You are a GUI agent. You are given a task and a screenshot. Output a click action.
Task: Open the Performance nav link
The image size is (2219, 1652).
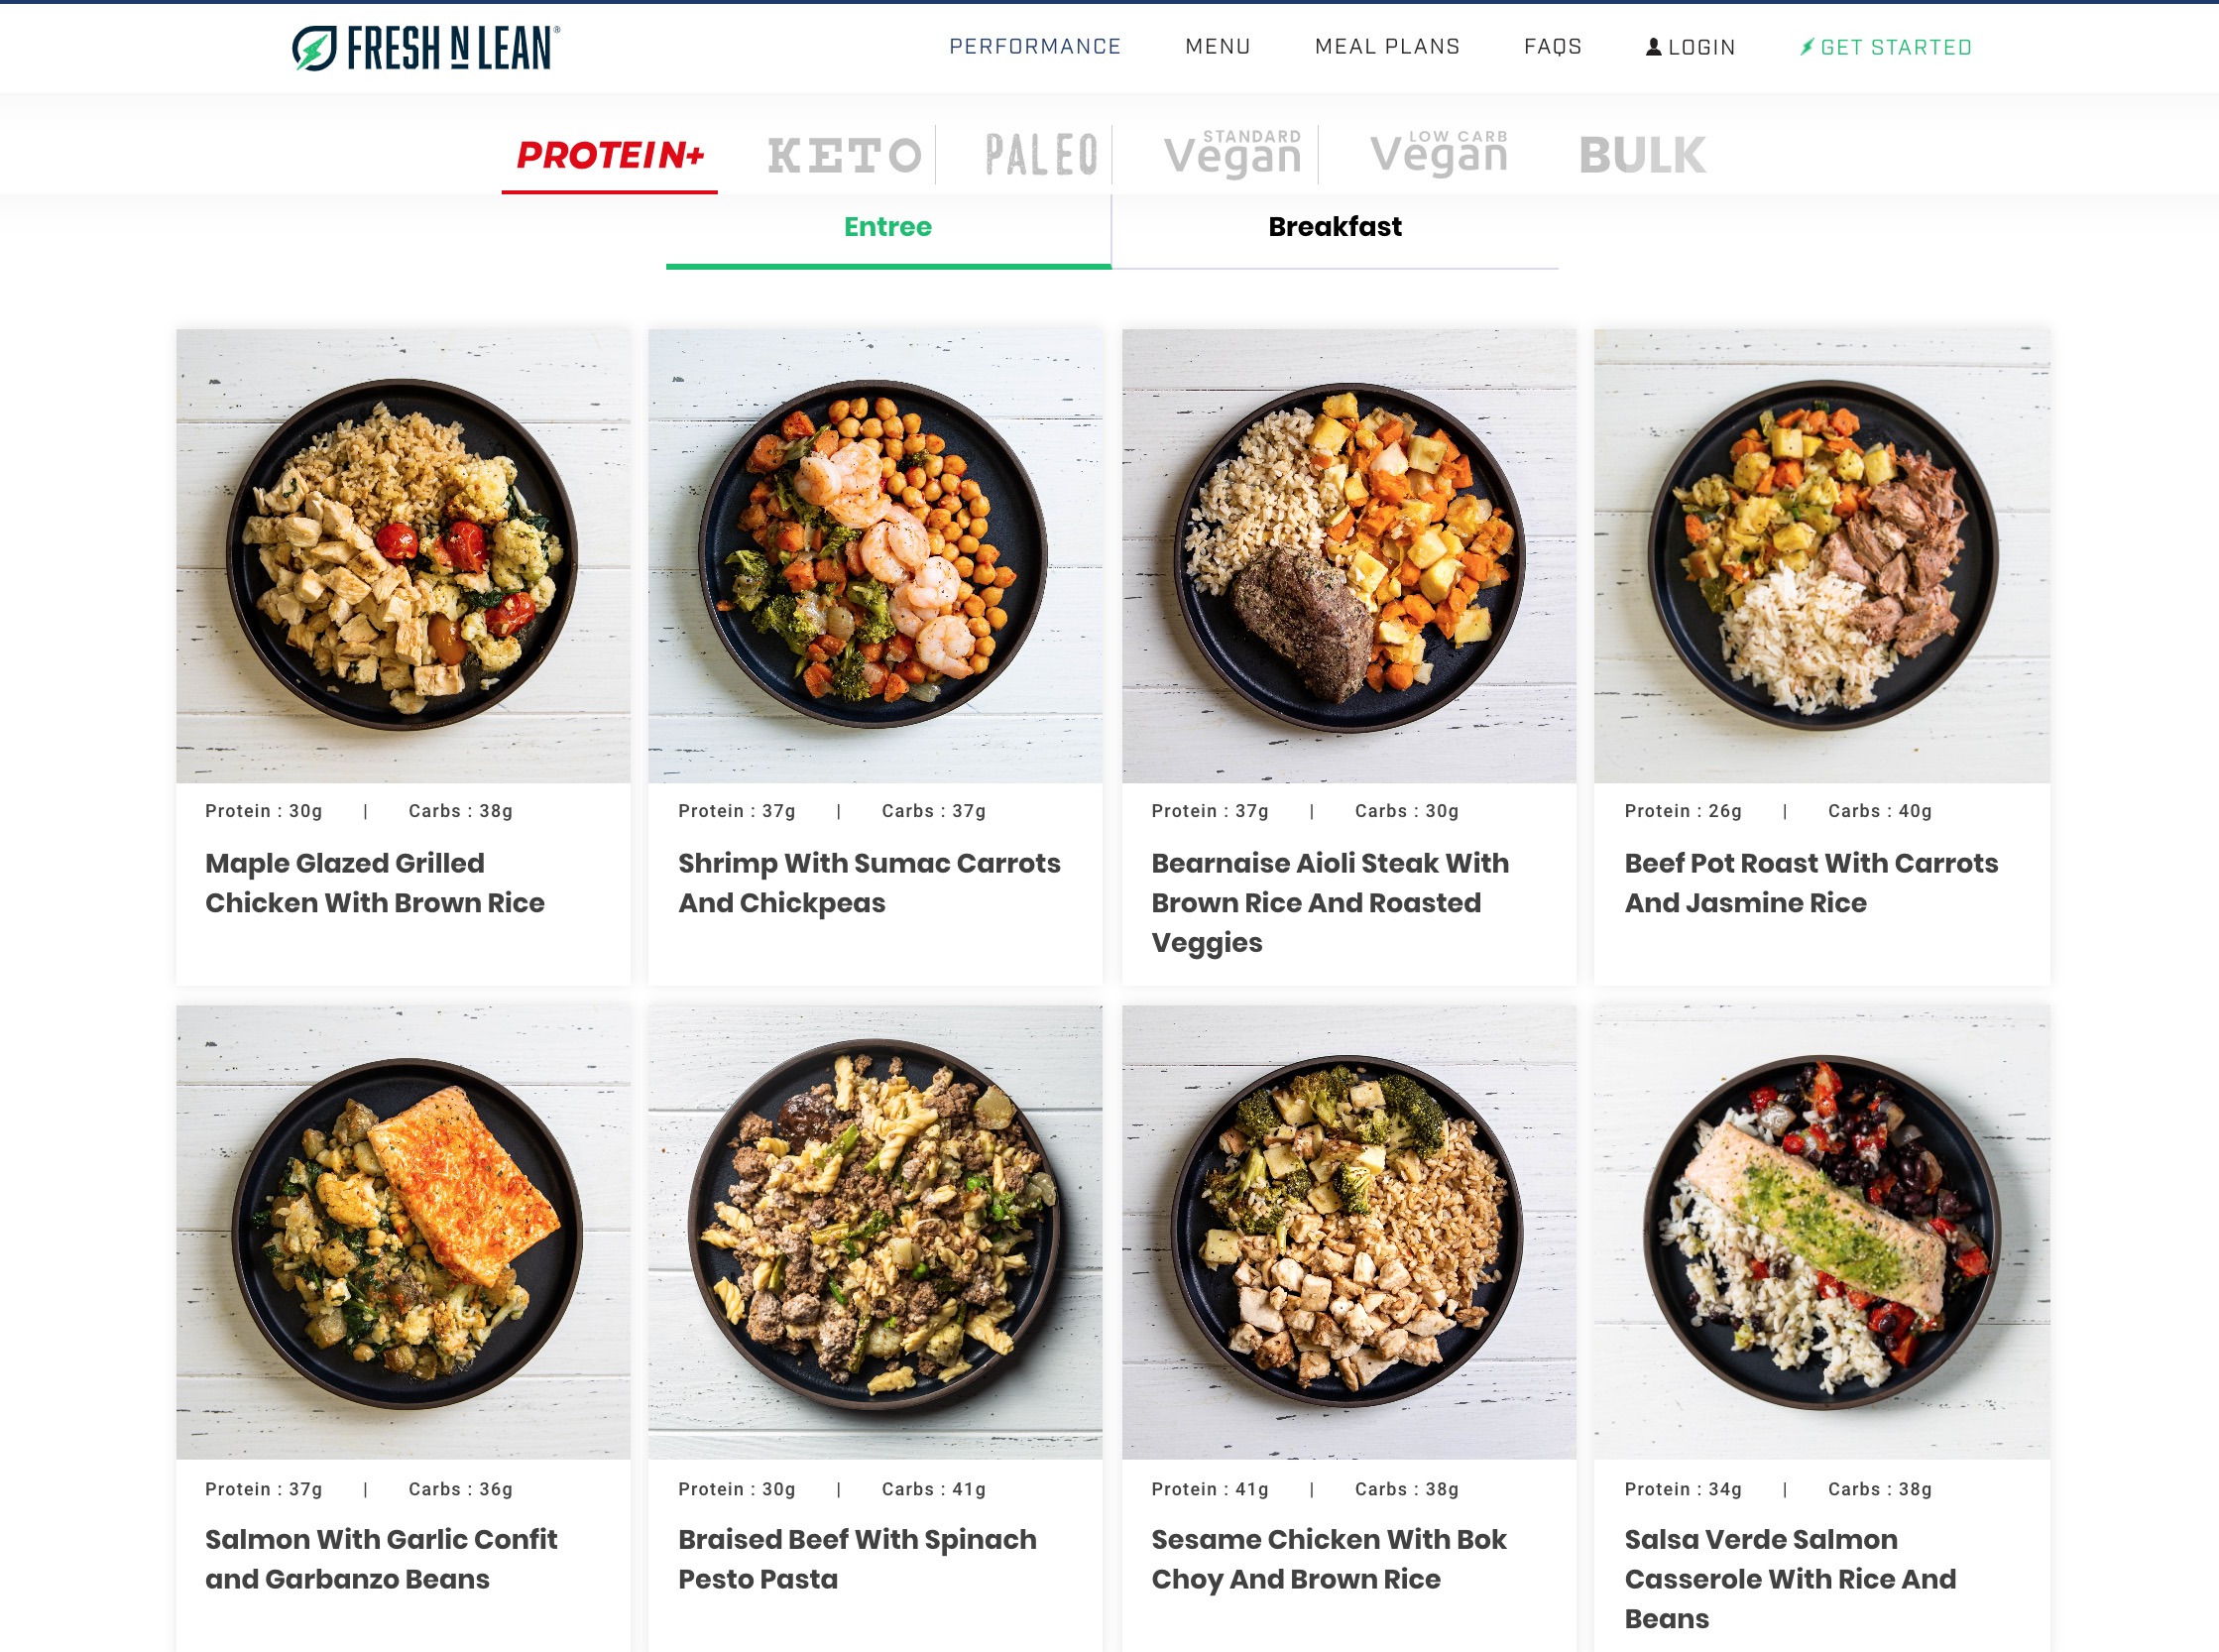tap(1035, 47)
